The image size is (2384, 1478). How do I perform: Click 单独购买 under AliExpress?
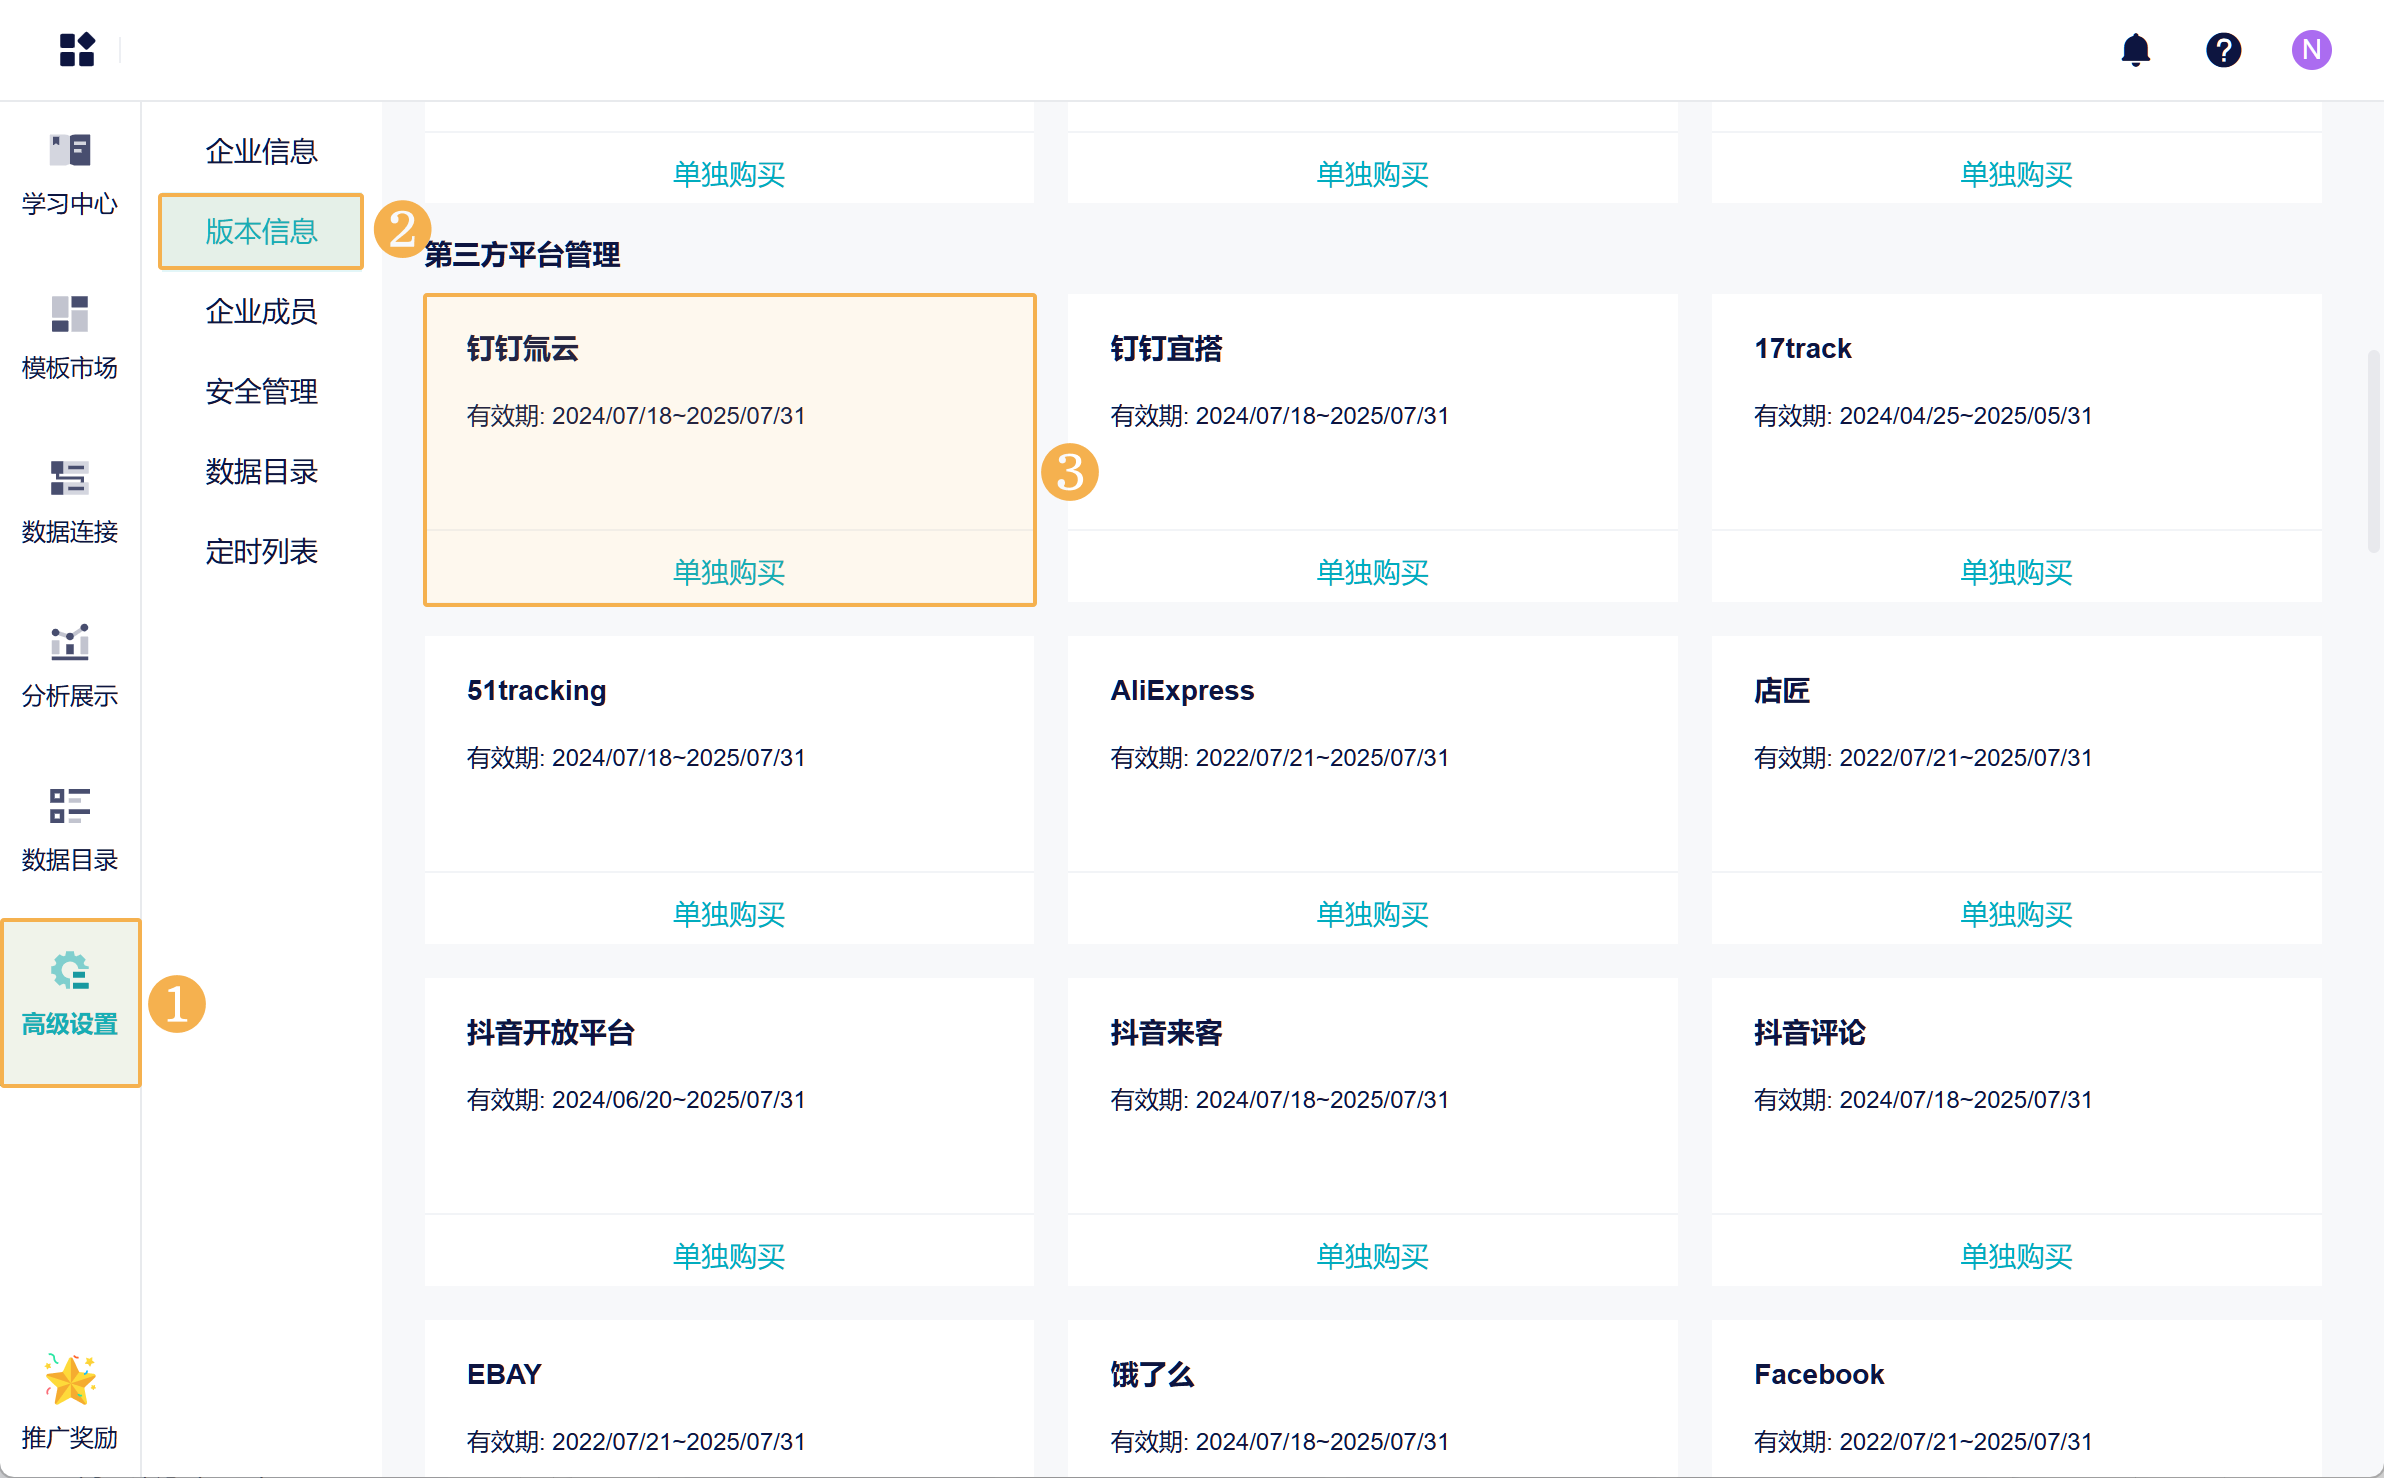point(1372,914)
